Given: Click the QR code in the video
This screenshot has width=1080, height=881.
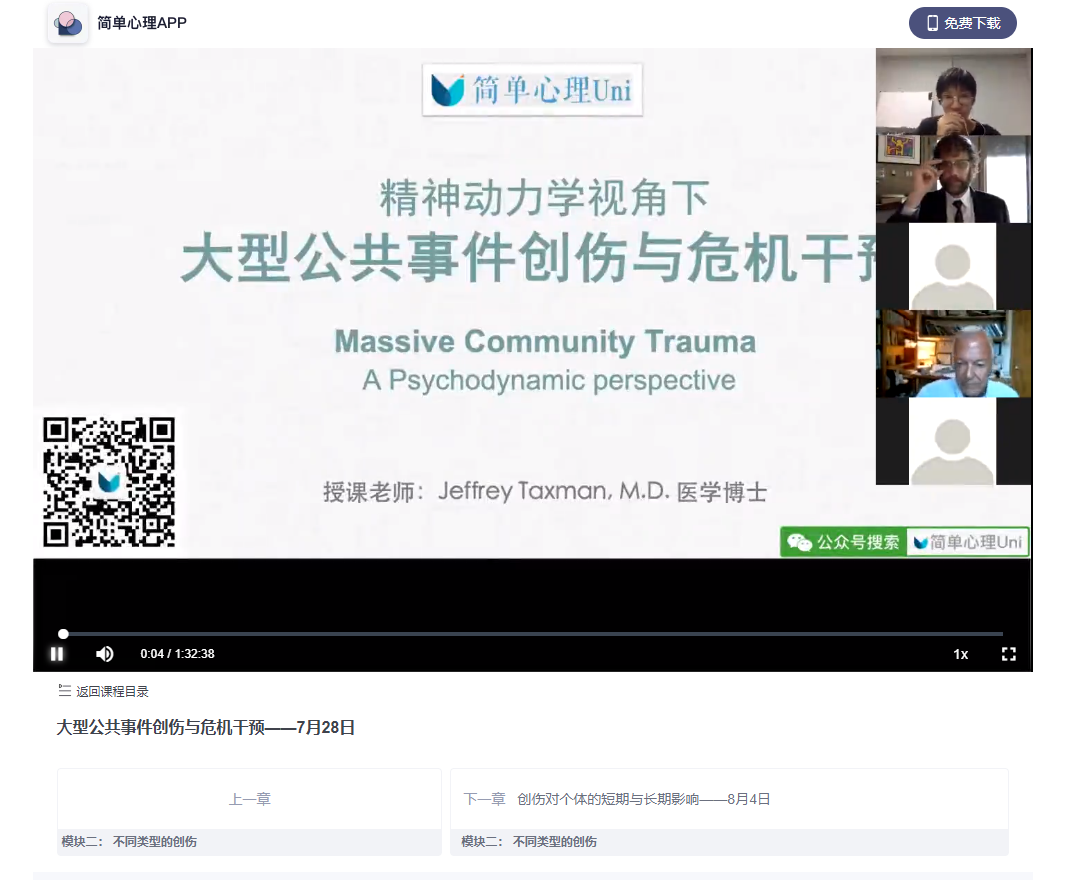Looking at the screenshot, I should click(x=109, y=481).
